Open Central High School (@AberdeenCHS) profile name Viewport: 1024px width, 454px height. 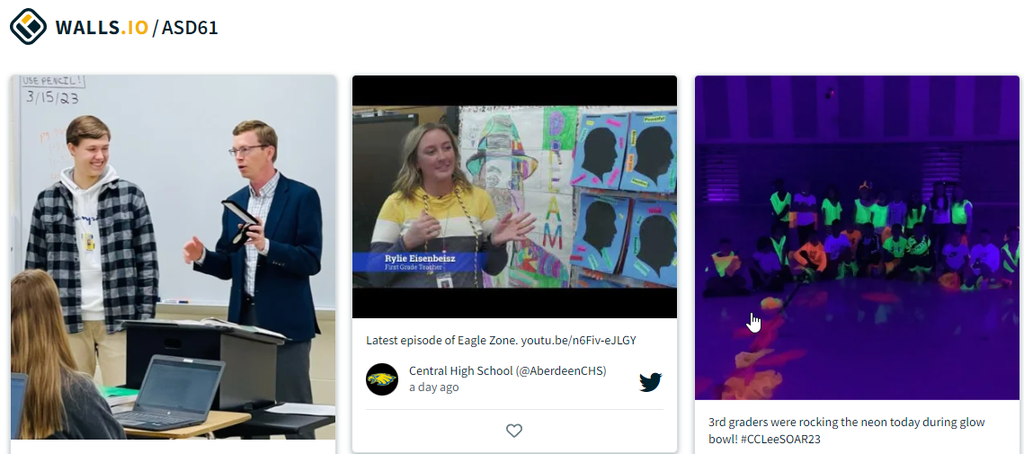507,371
